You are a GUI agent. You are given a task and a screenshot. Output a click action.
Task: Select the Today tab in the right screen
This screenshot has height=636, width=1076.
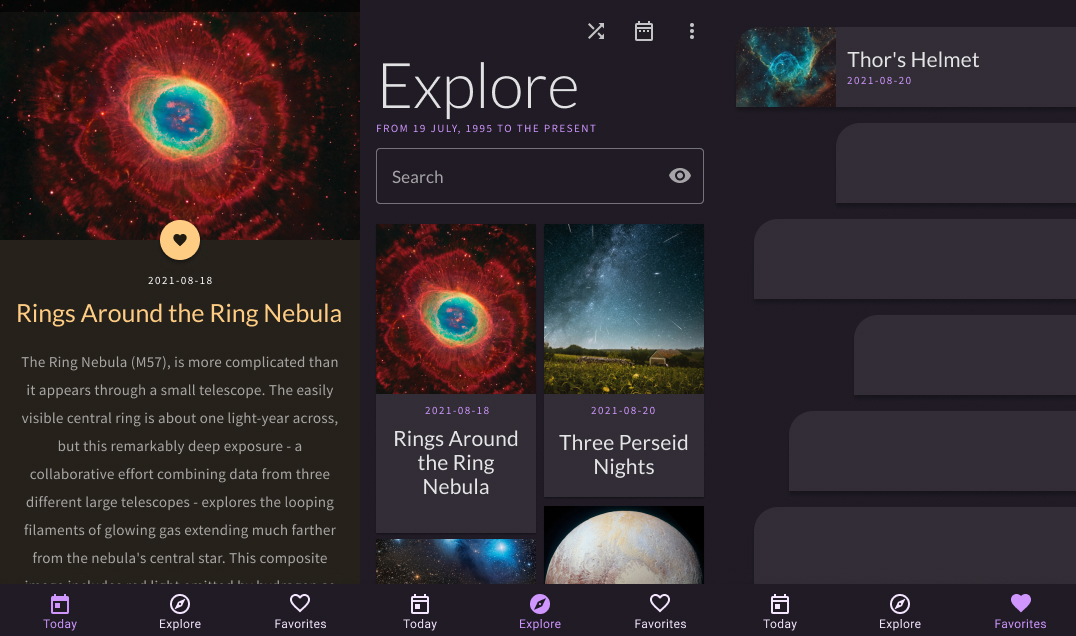780,611
